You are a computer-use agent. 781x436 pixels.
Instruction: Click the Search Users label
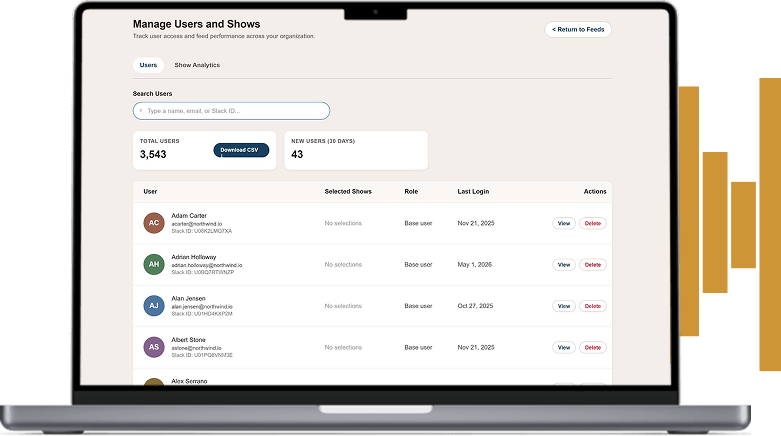(x=152, y=94)
